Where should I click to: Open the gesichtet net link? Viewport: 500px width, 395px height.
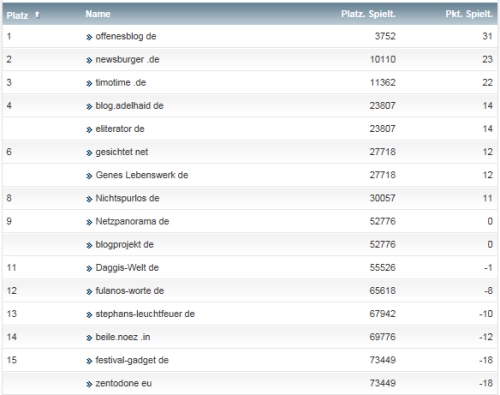coord(122,152)
